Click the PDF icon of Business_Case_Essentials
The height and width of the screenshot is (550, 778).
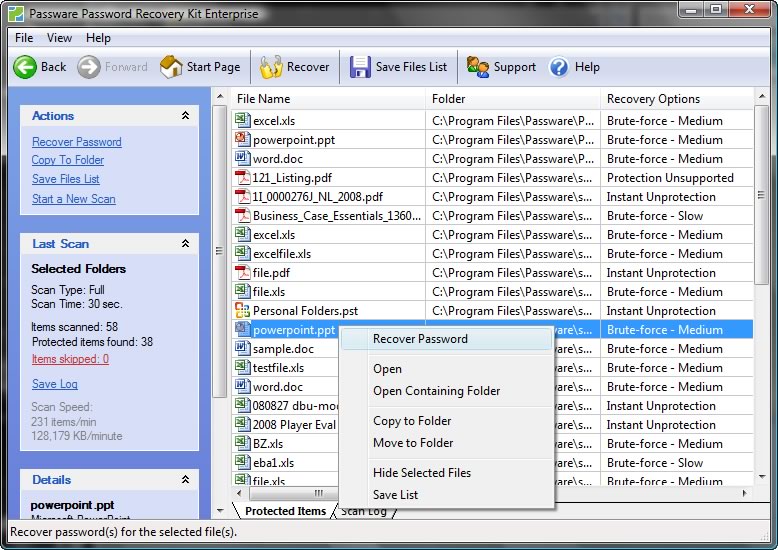(x=243, y=215)
